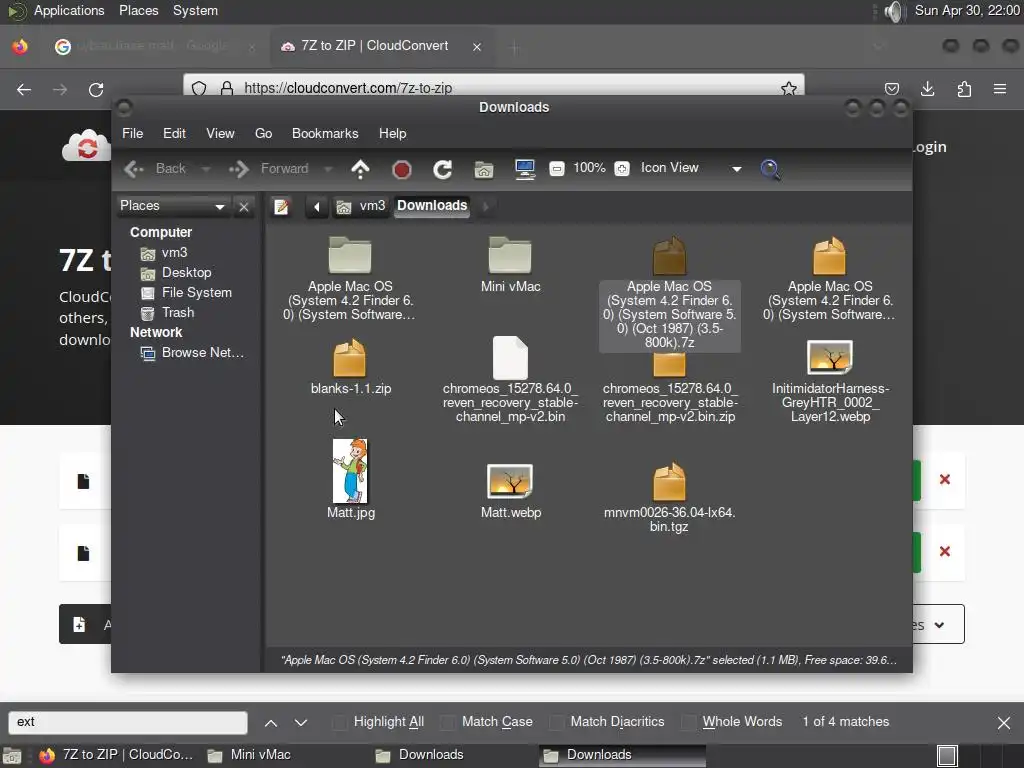
Task: Stop loading with red stop icon
Action: coord(402,170)
